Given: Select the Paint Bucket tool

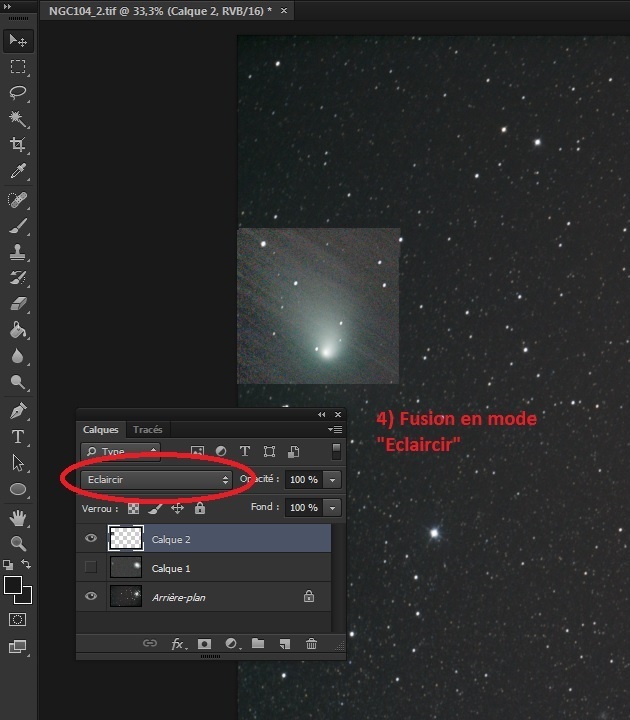Looking at the screenshot, I should tap(18, 330).
